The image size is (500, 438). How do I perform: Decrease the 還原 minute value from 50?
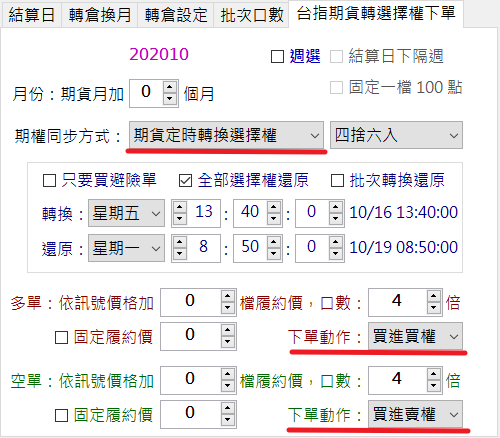pos(274,254)
